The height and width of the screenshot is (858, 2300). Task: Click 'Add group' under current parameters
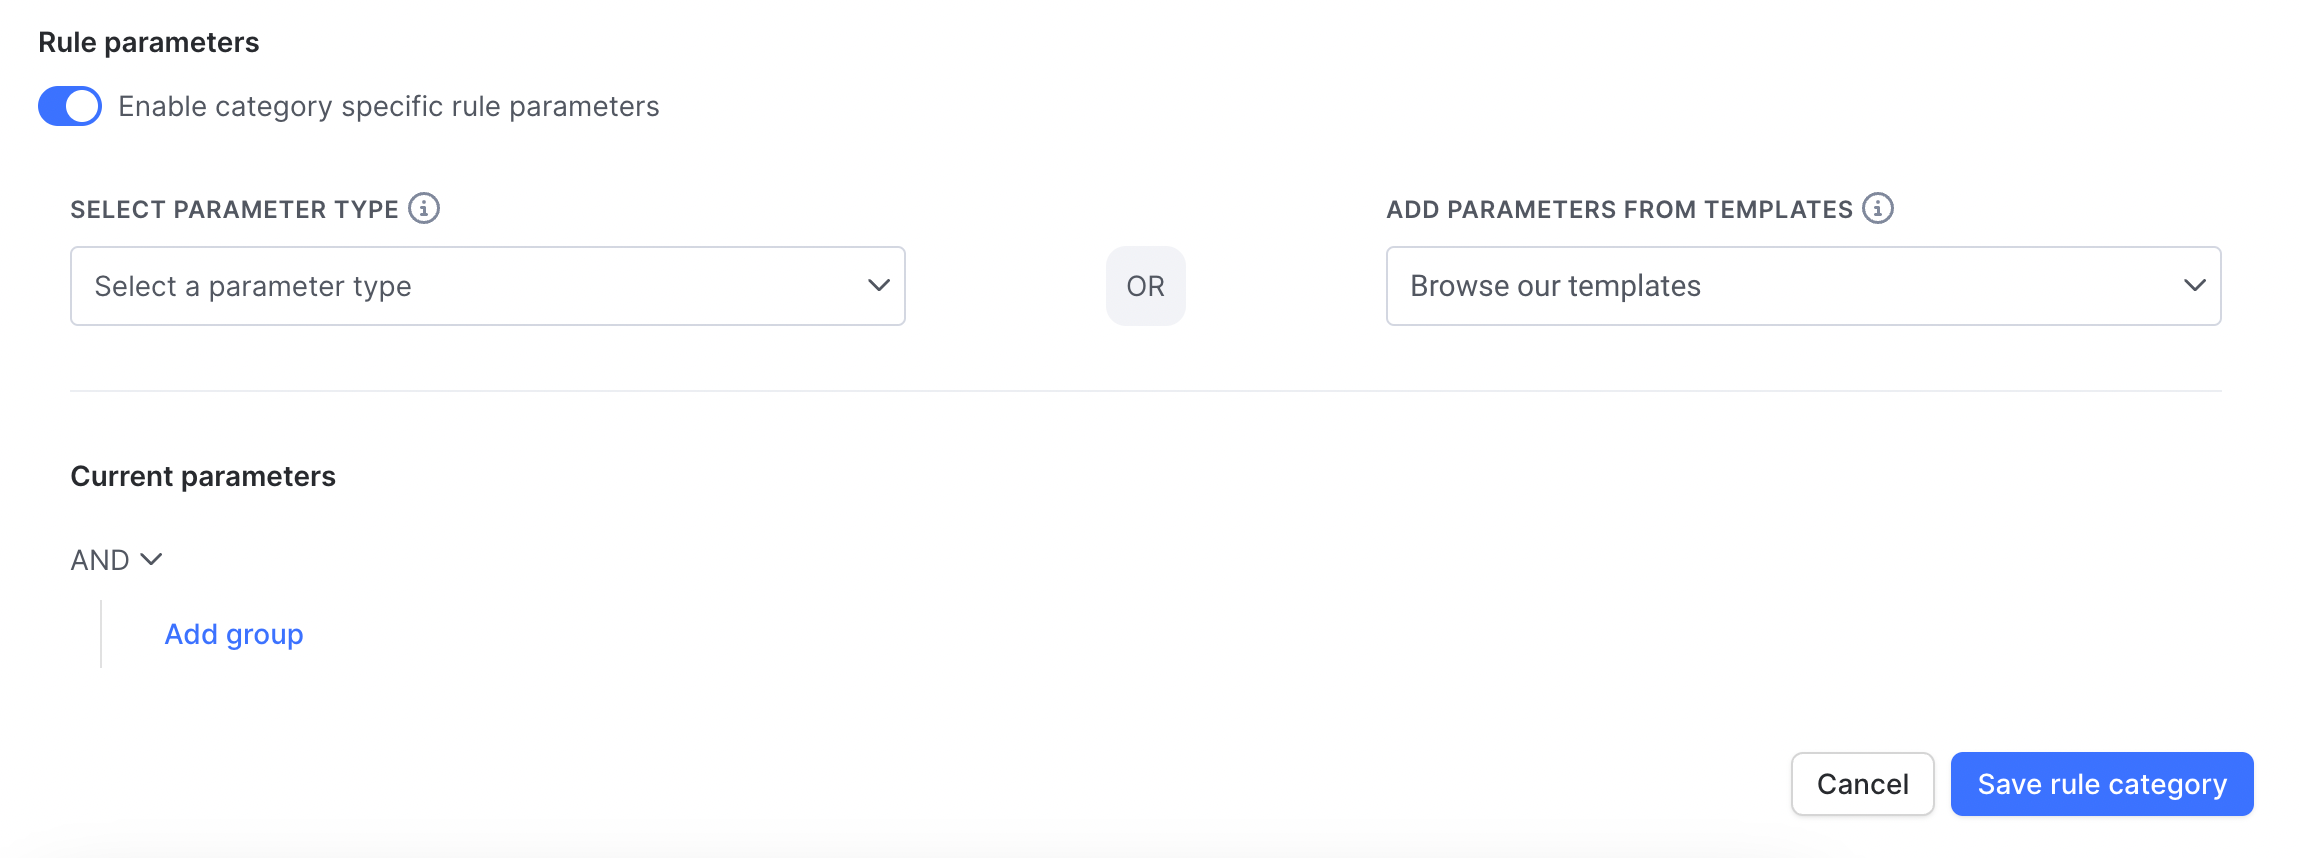(x=234, y=634)
